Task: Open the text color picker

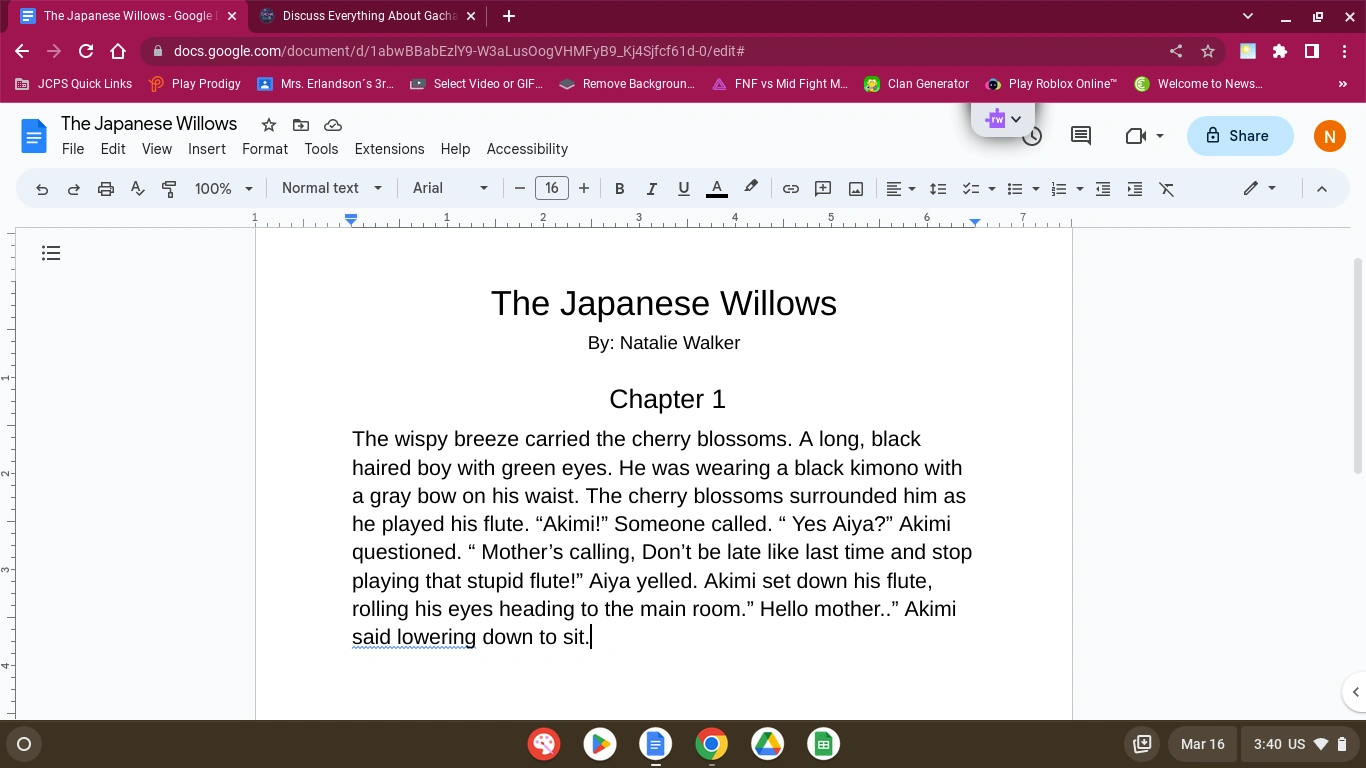Action: [716, 188]
